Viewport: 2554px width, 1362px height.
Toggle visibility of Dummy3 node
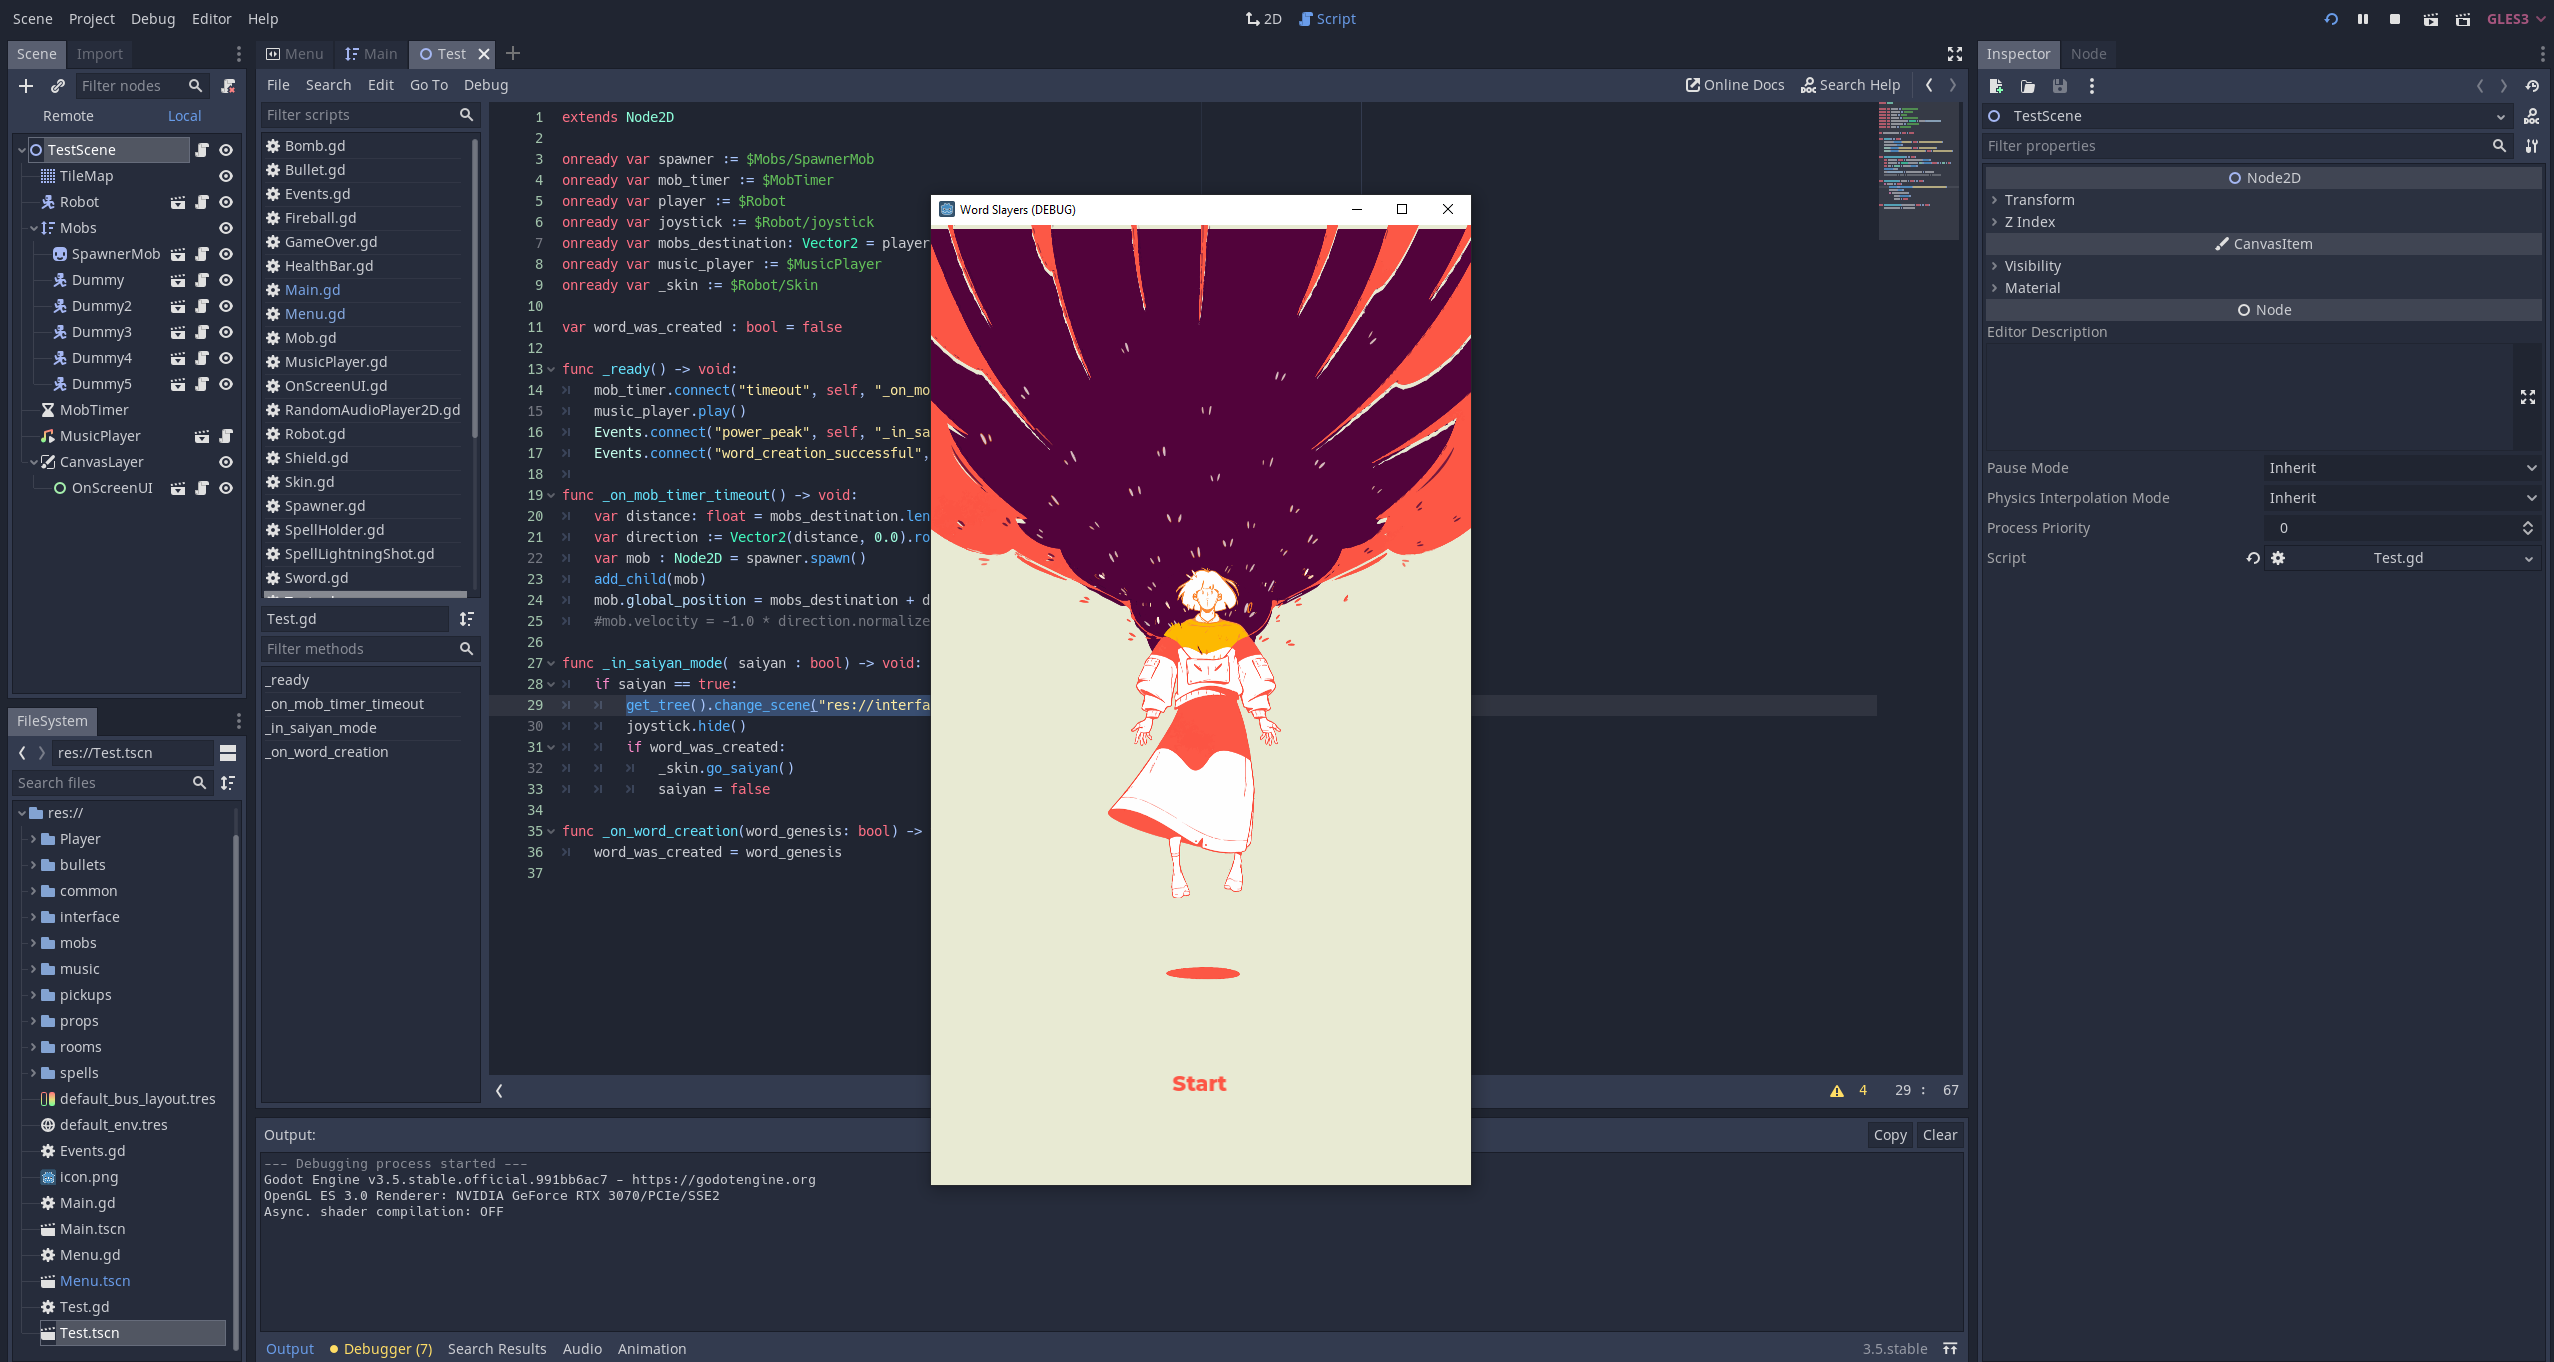226,332
